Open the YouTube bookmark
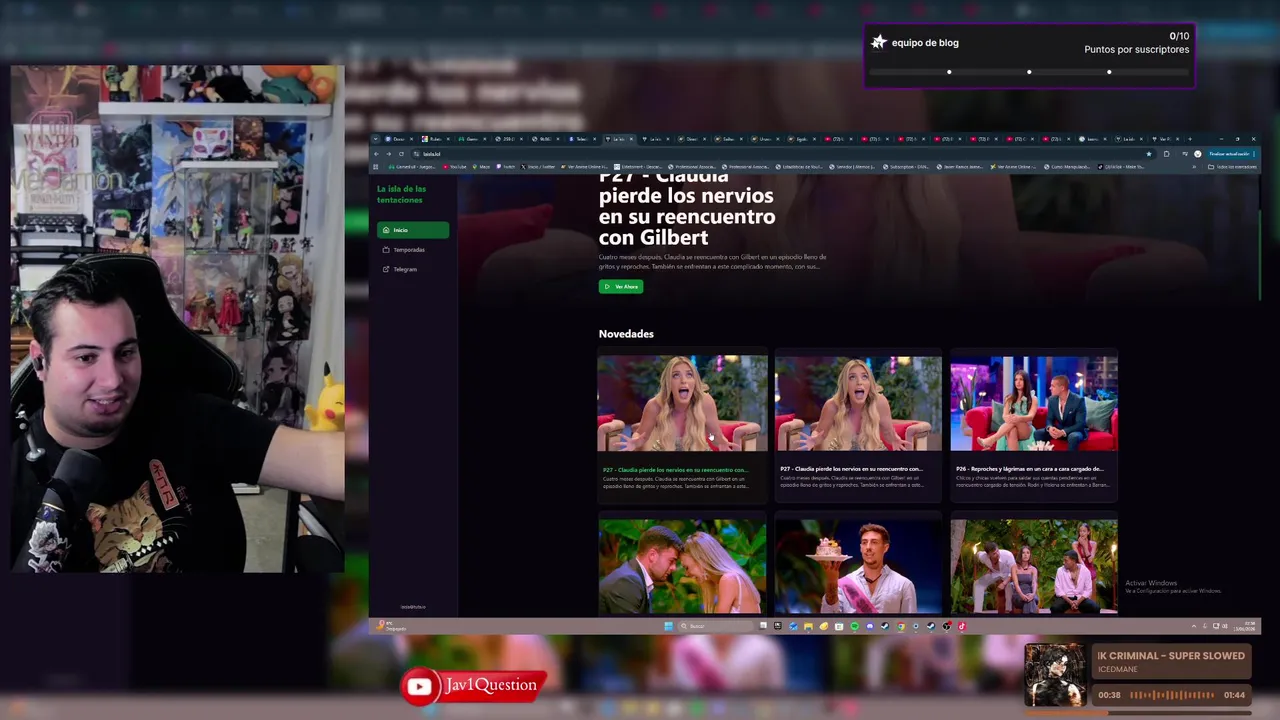Screen dimensions: 1280x720 click(x=455, y=166)
